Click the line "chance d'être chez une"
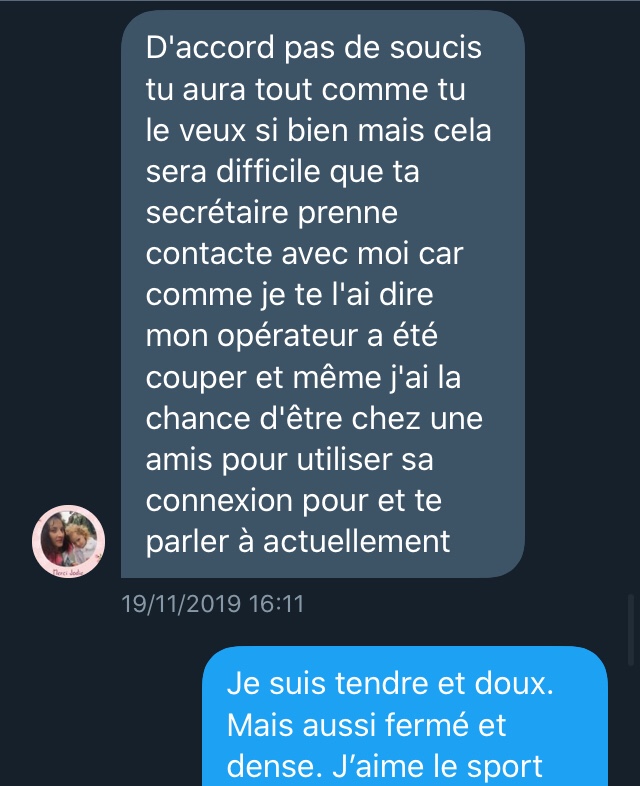This screenshot has height=786, width=640. click(314, 419)
